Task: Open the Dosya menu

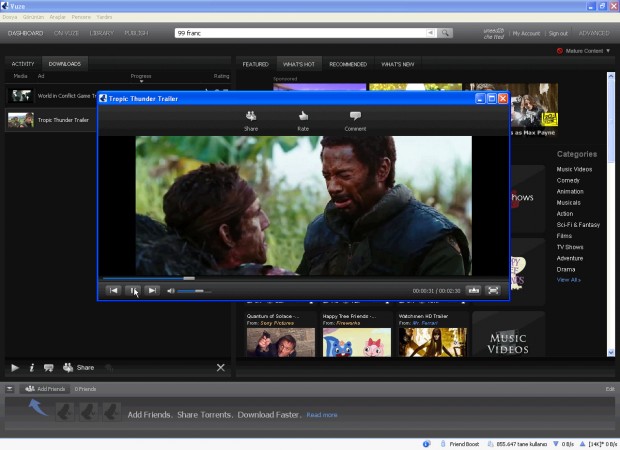Action: 10,17
